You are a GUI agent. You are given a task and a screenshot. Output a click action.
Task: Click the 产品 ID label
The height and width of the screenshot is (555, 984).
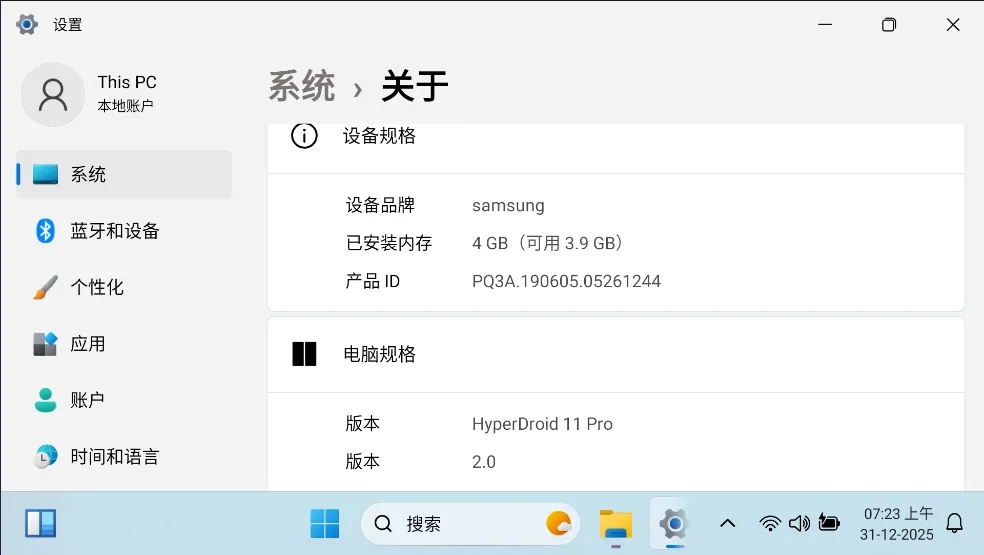(373, 281)
